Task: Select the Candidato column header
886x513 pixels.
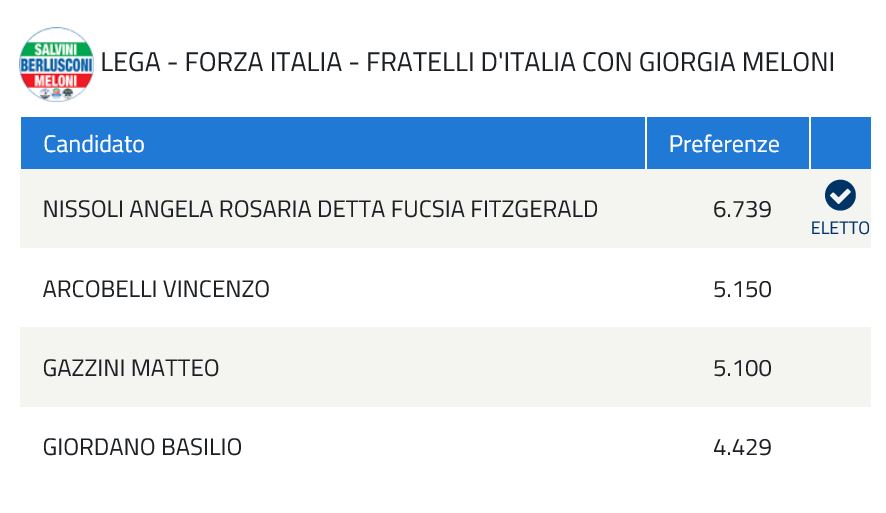Action: (x=94, y=144)
